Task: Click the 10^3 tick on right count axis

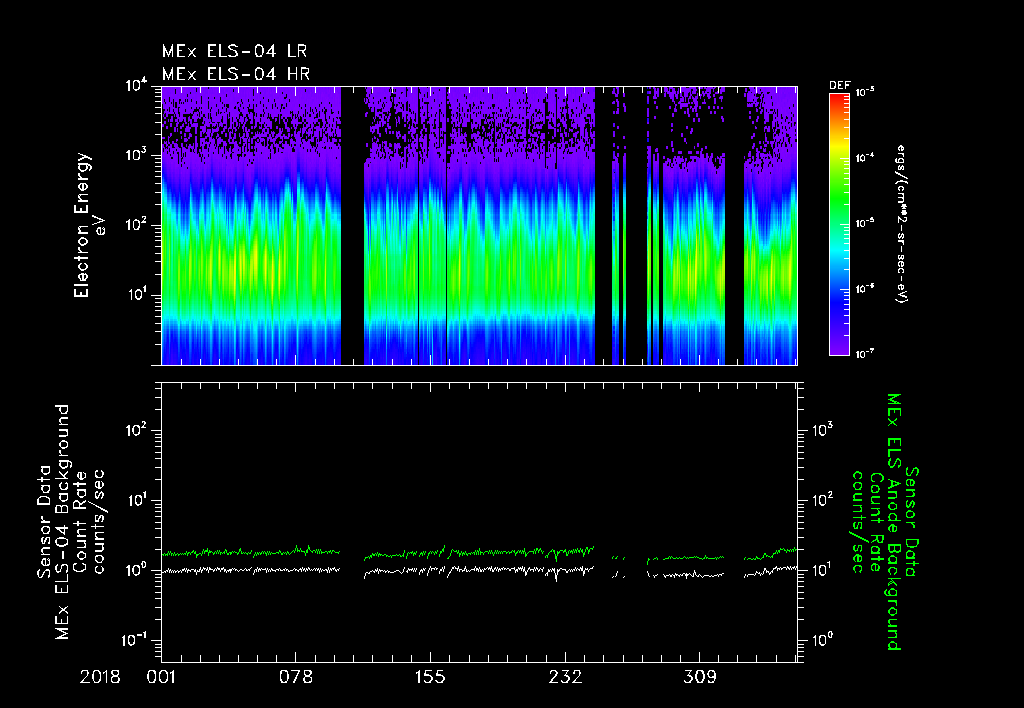Action: coord(822,430)
